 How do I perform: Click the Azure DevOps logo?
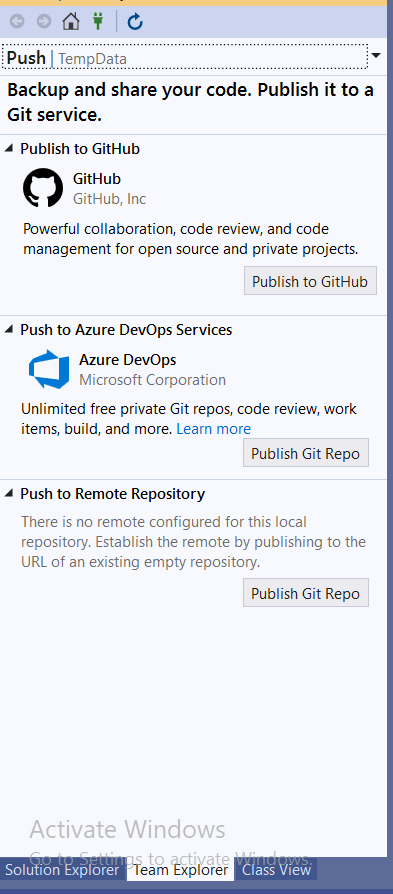pos(49,369)
